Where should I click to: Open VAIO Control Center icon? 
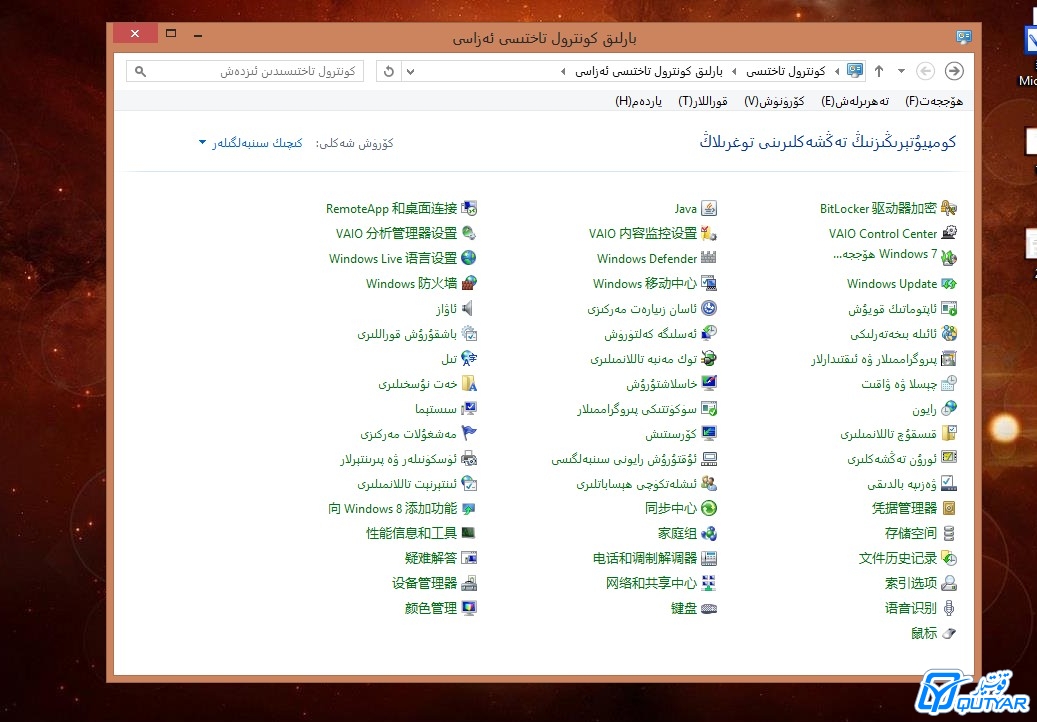click(x=949, y=233)
